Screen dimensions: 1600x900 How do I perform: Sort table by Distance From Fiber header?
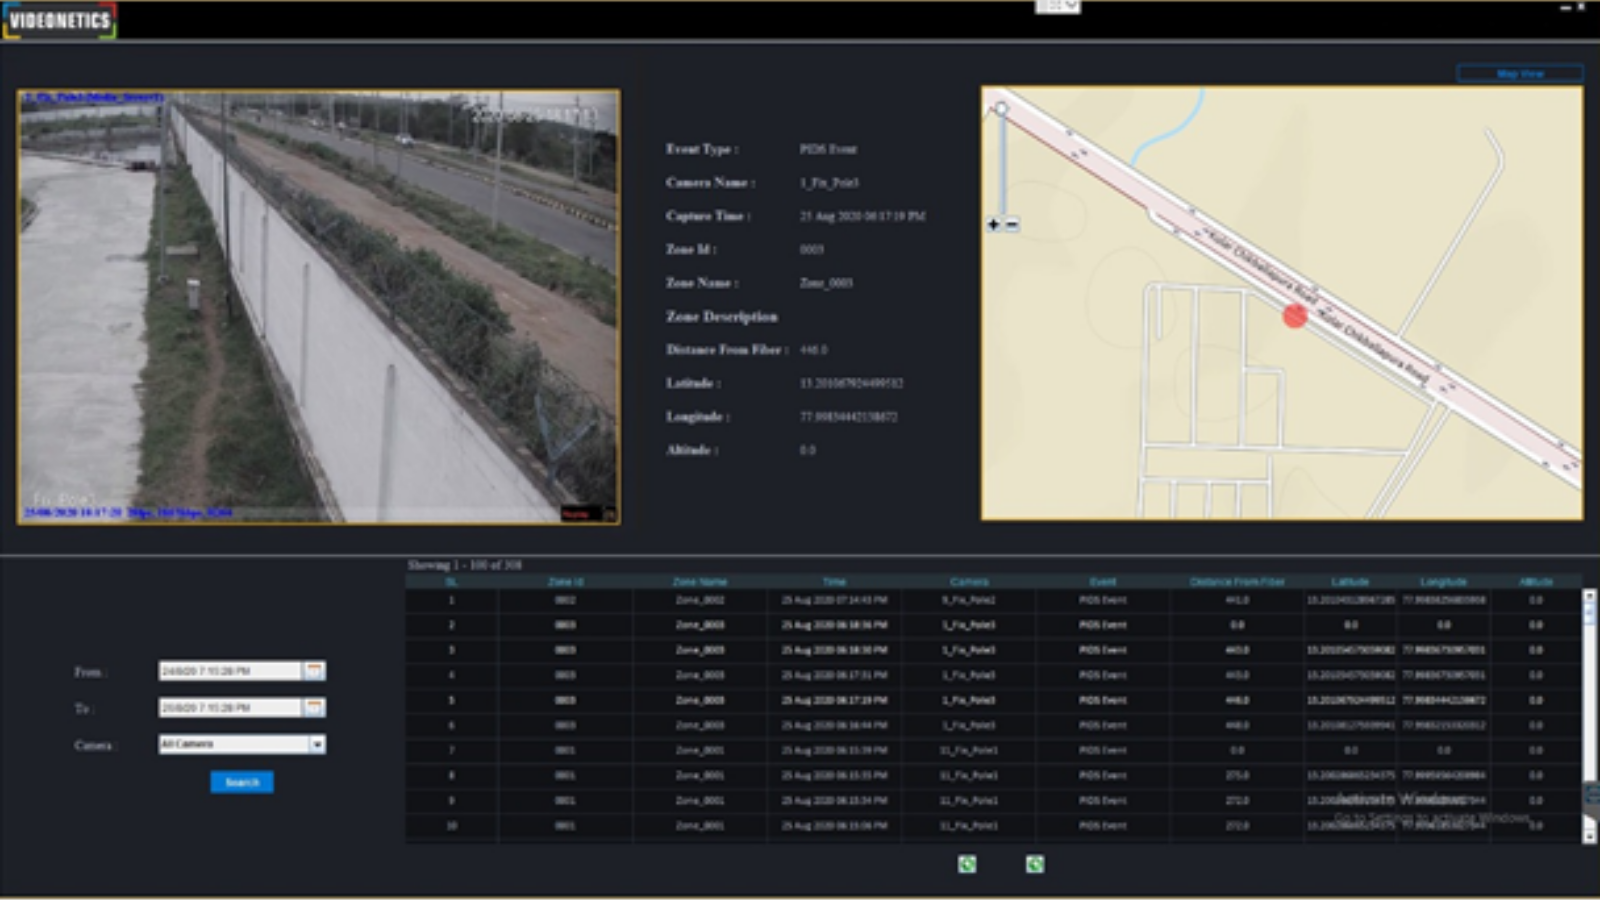coord(1237,582)
